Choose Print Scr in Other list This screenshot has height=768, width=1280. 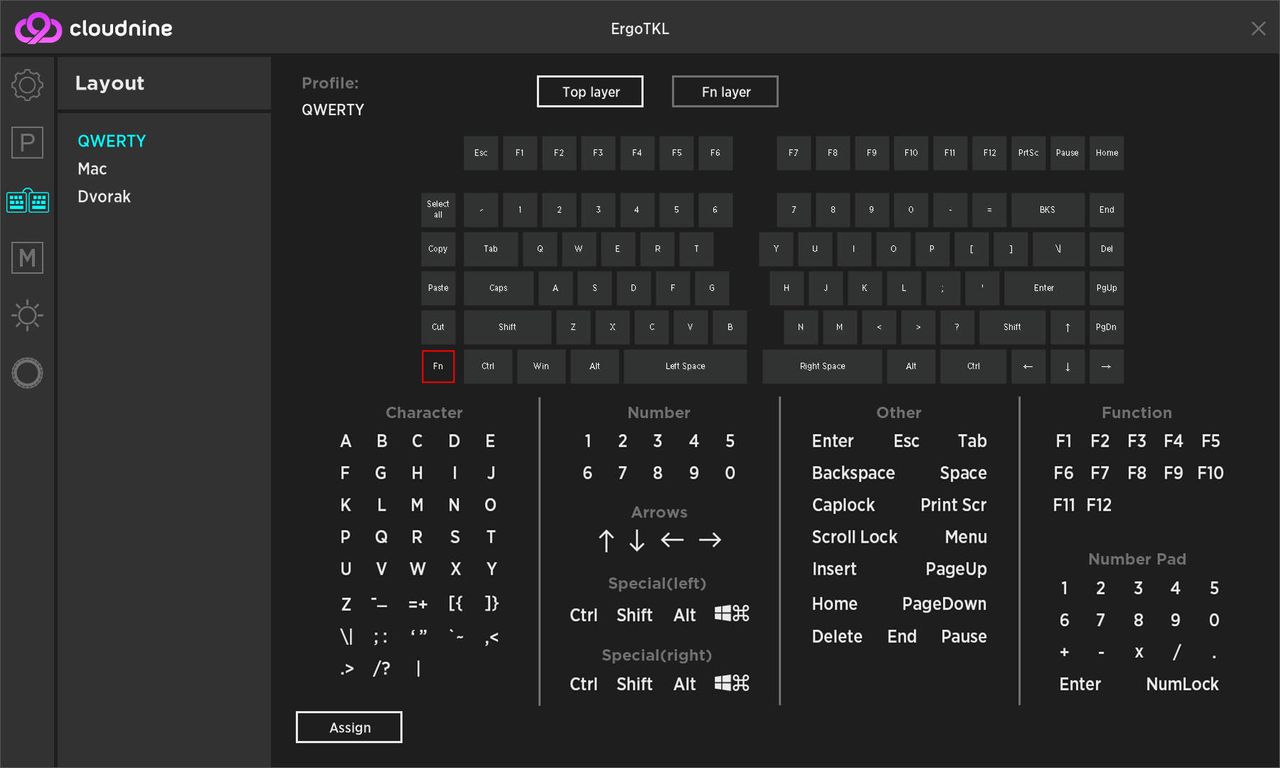[x=953, y=505]
